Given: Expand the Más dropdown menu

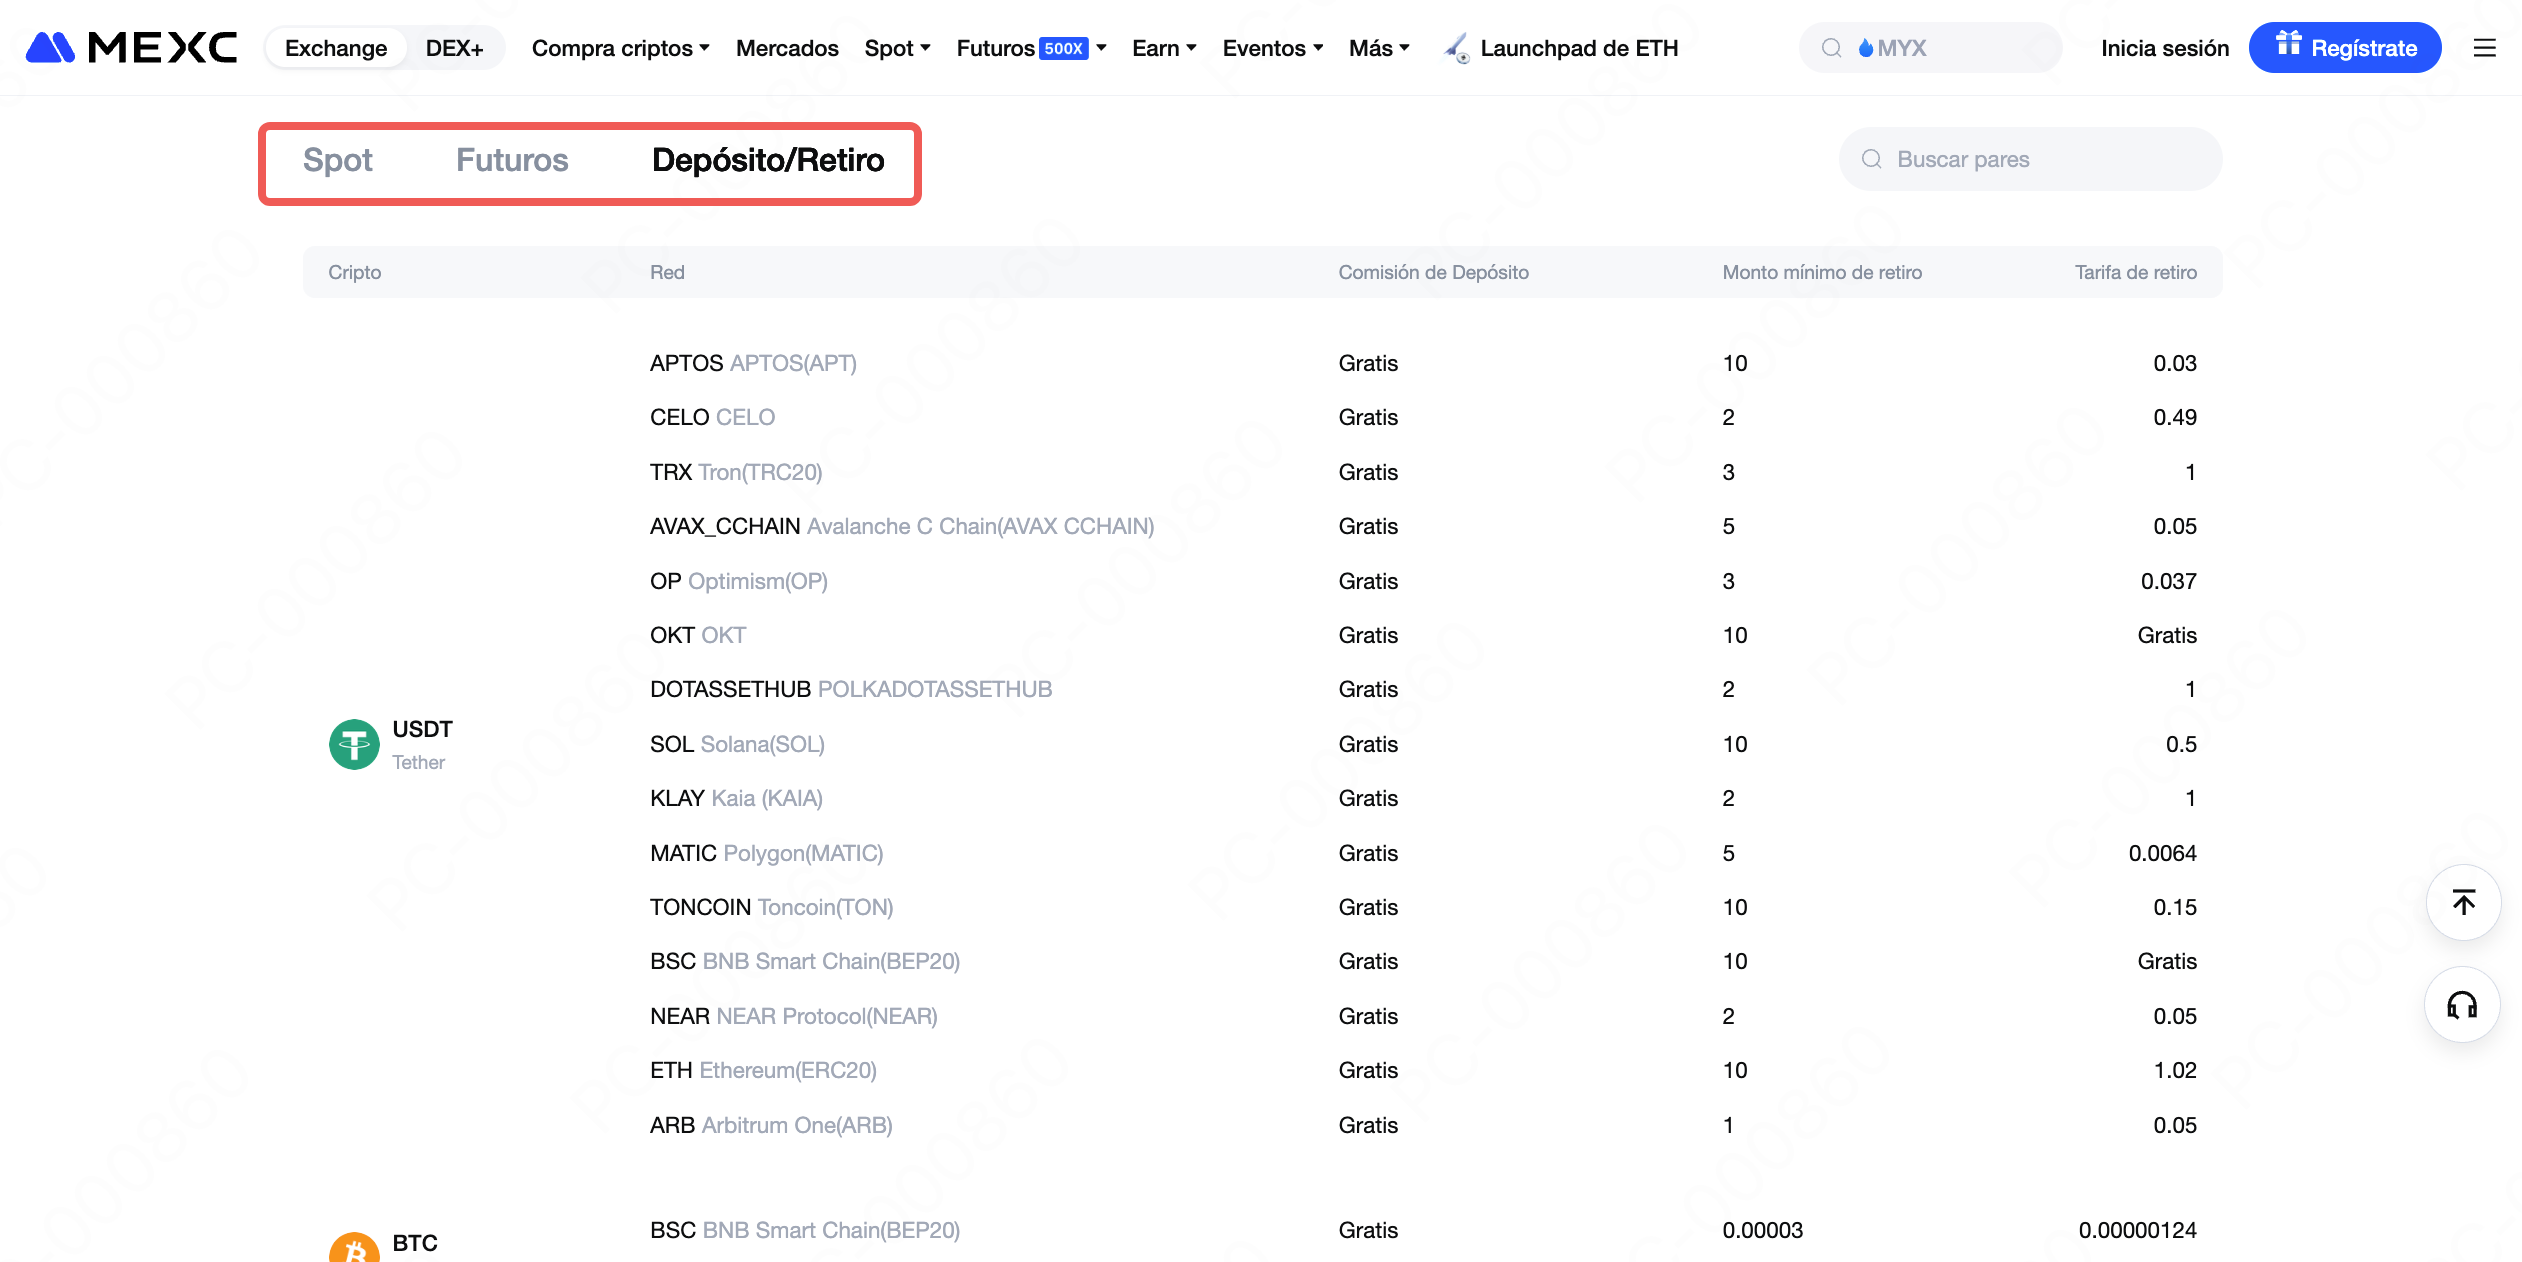Looking at the screenshot, I should point(1378,48).
